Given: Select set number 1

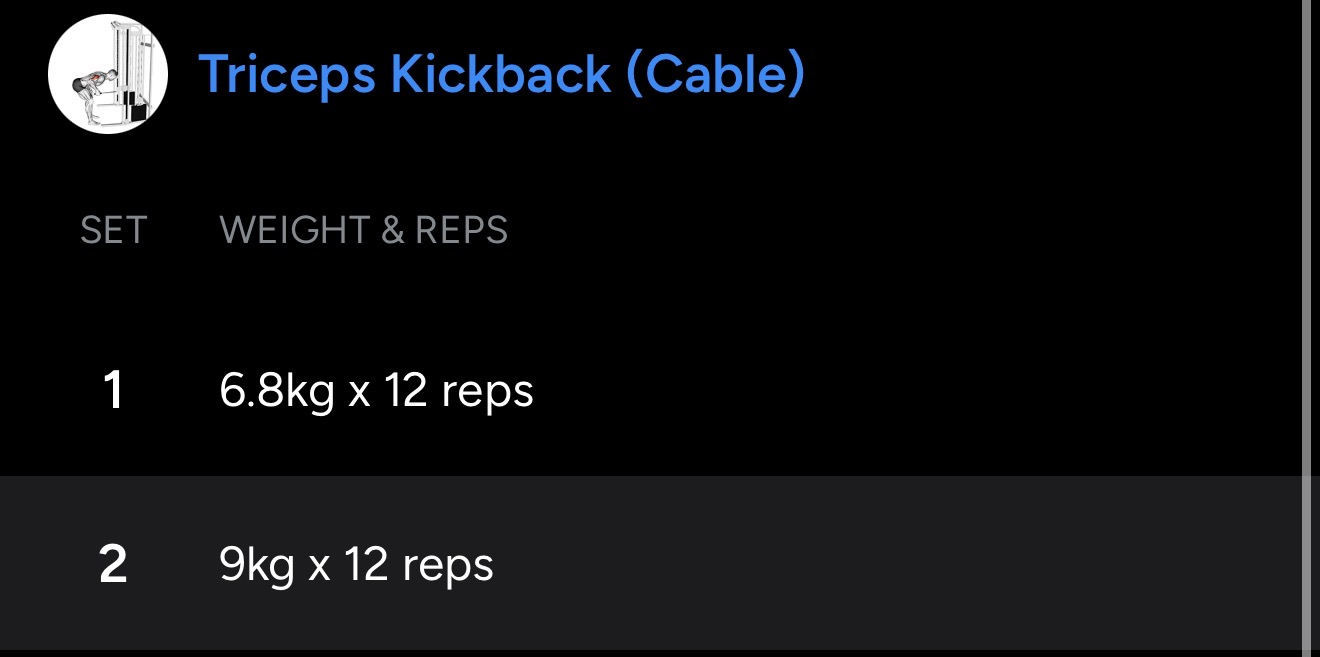Looking at the screenshot, I should point(113,391).
